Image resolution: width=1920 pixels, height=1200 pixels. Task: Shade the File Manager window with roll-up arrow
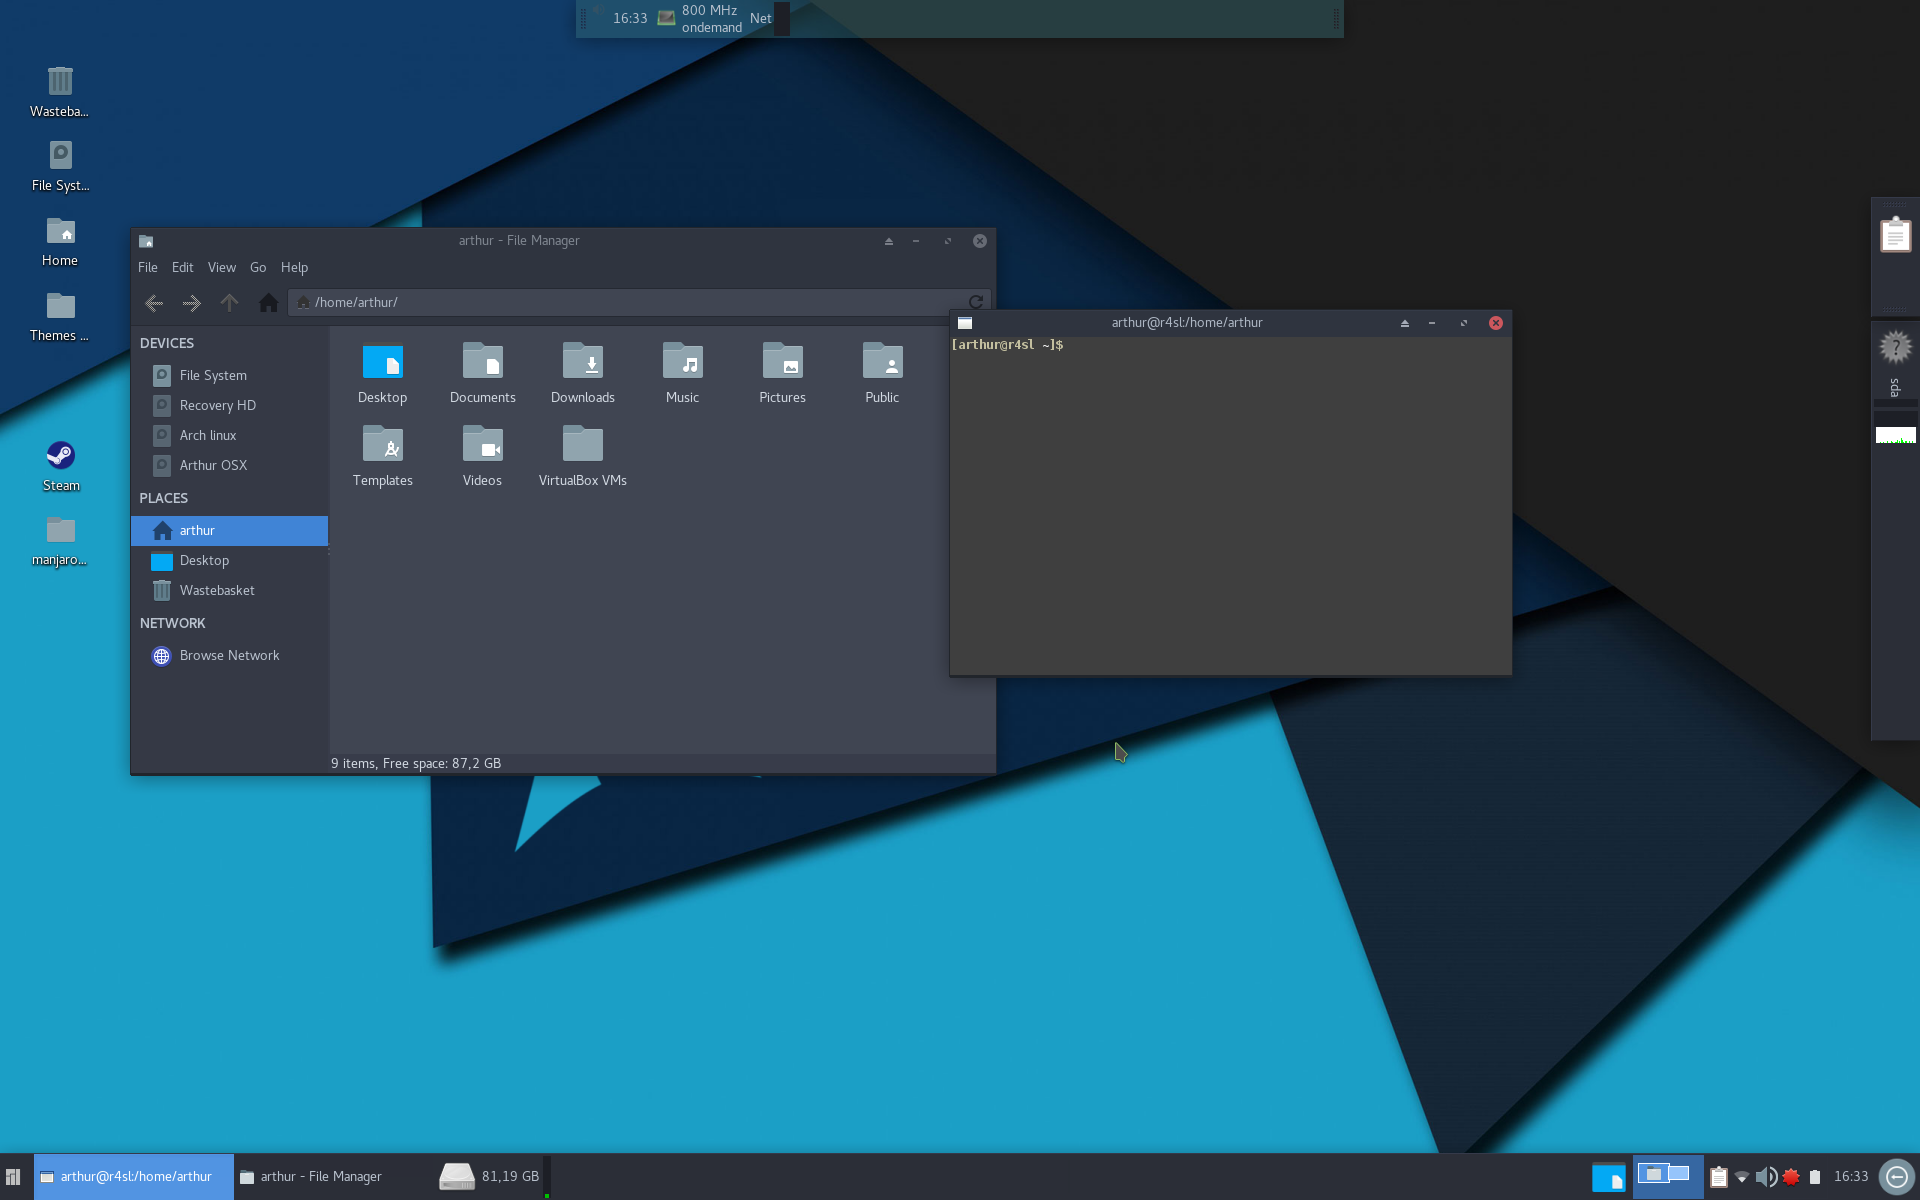click(888, 241)
